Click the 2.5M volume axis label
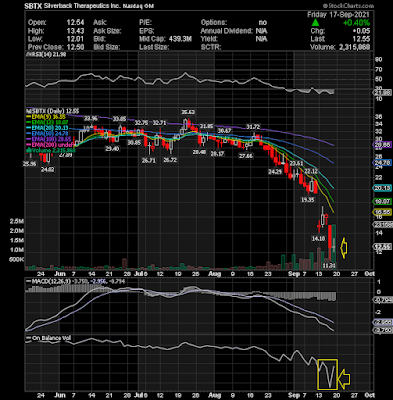This screenshot has width=393, height=400. click(17, 221)
